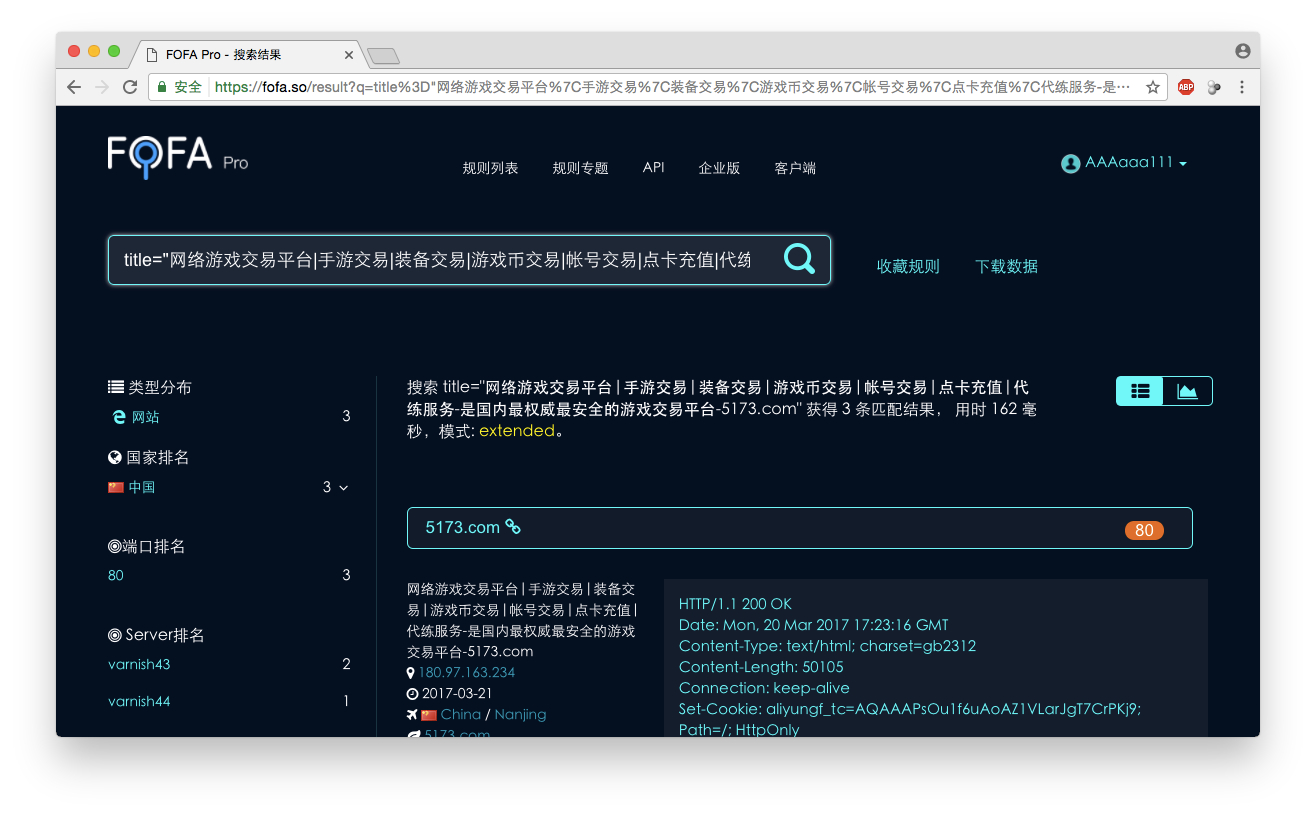Click the secure lock icon in address bar
1316x817 pixels.
(163, 87)
